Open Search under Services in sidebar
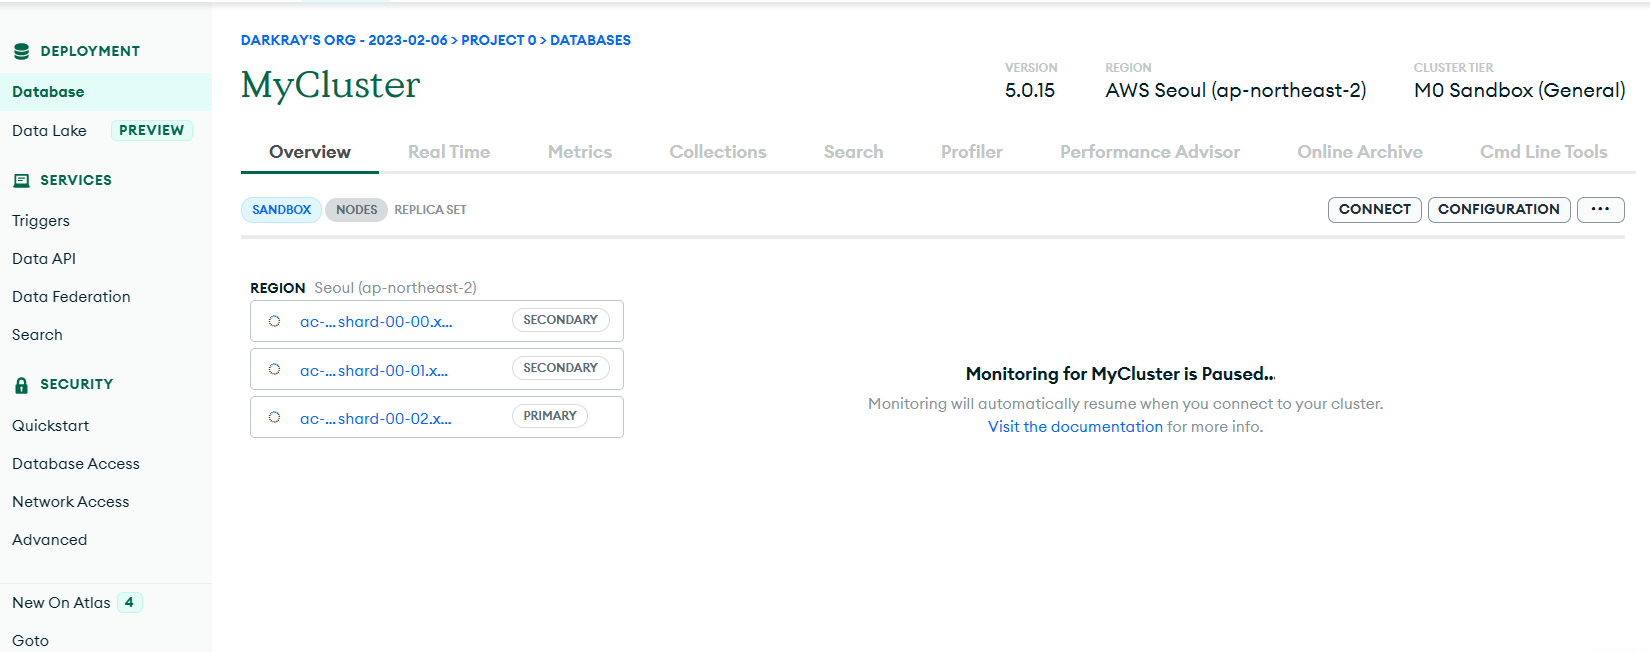This screenshot has height=652, width=1650. tap(37, 335)
